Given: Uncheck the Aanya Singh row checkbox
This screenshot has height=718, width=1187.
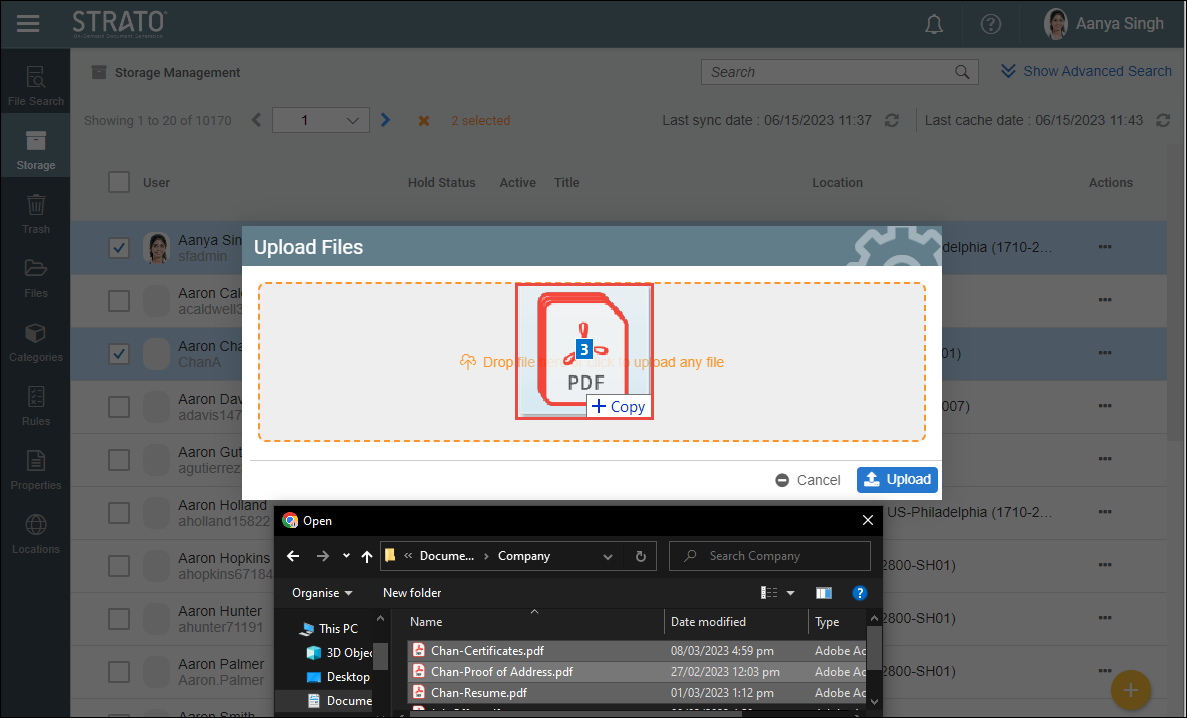Looking at the screenshot, I should pyautogui.click(x=119, y=248).
